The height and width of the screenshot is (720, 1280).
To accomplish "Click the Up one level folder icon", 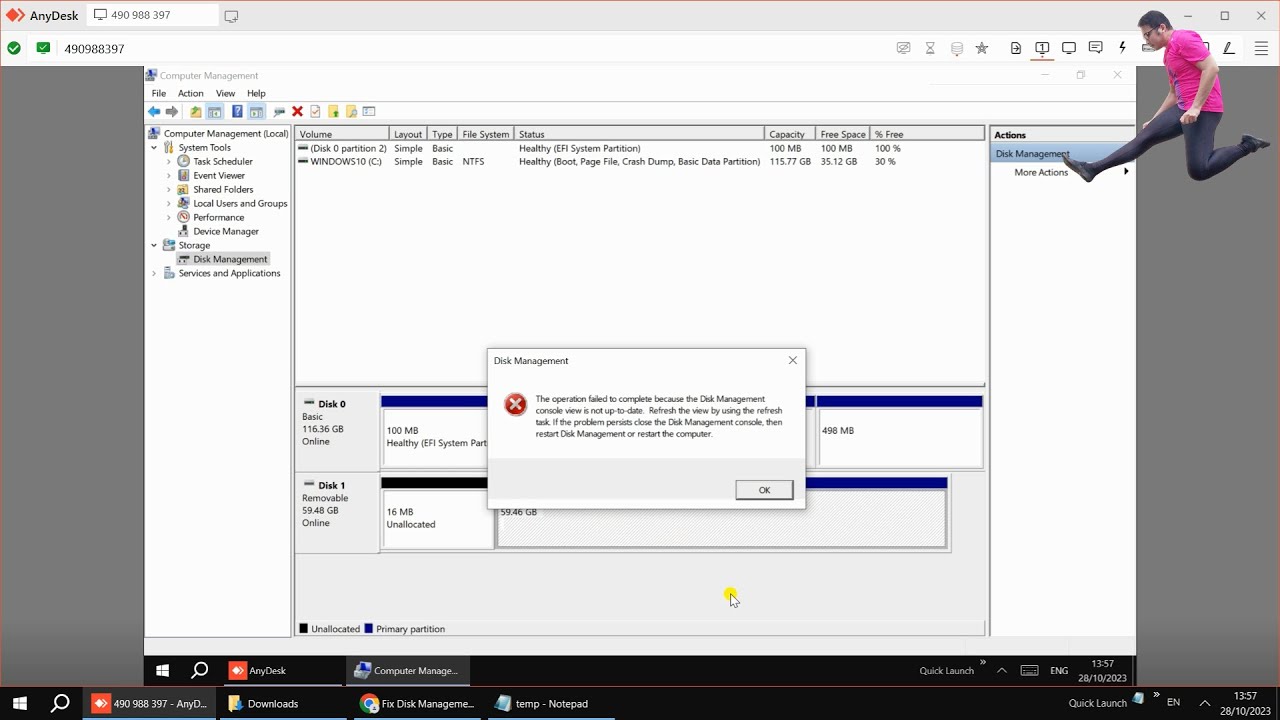I will (x=196, y=111).
